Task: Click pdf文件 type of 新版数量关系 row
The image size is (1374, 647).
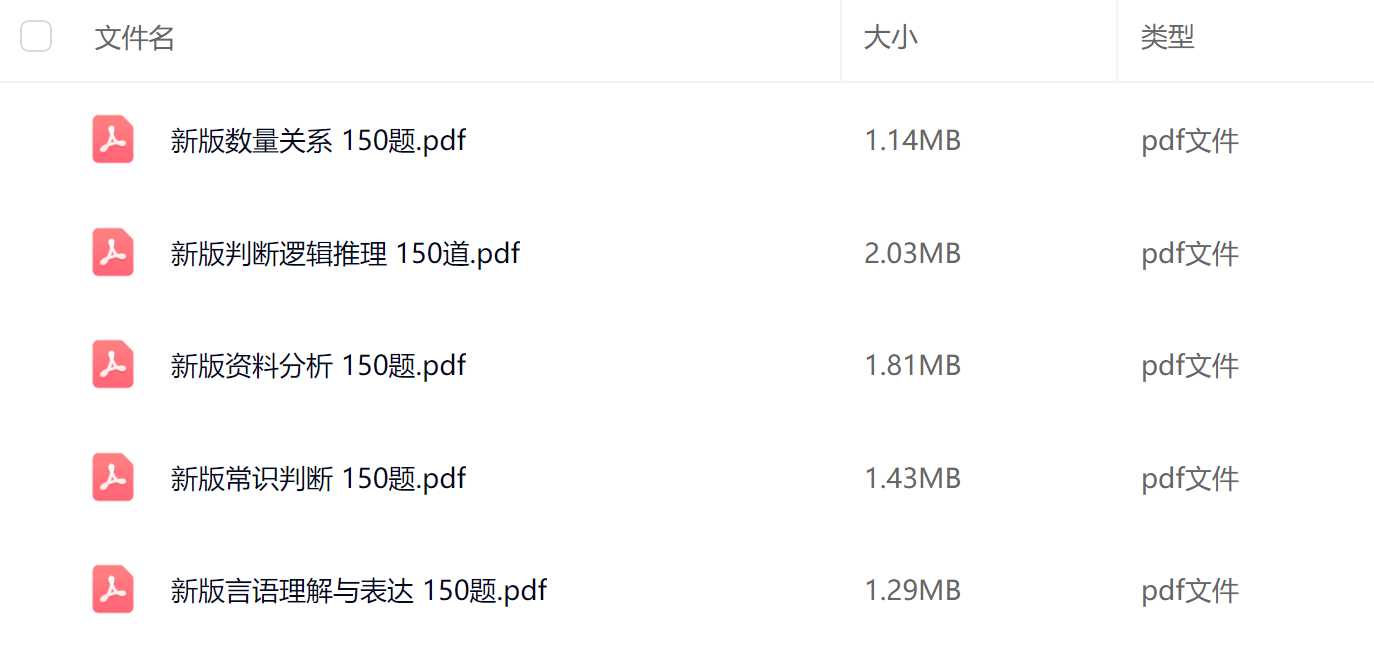Action: pos(1190,141)
